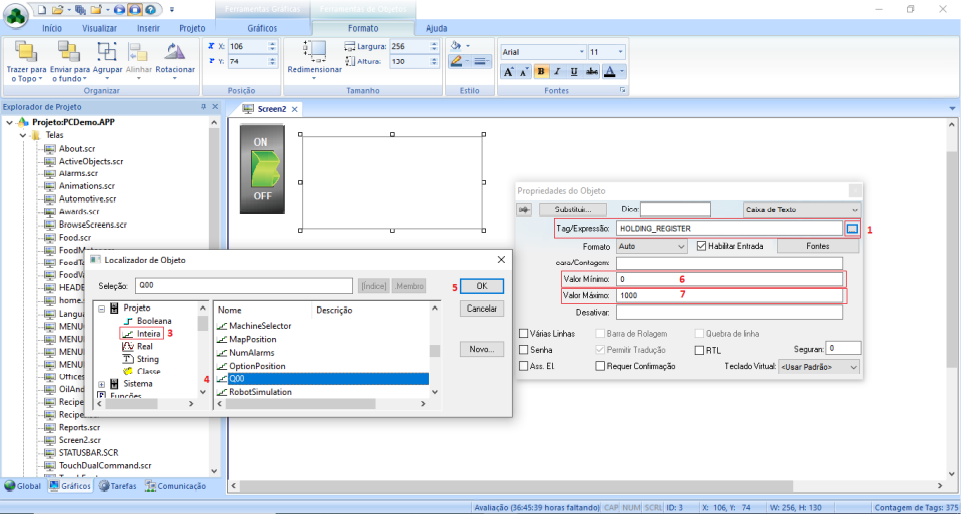Open the Rotacionar tool
The width and height of the screenshot is (961, 516).
coord(175,53)
